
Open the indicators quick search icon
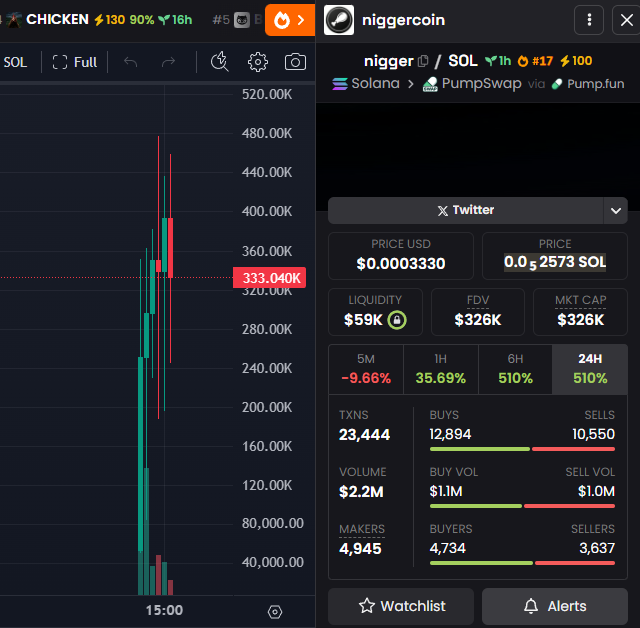click(220, 62)
